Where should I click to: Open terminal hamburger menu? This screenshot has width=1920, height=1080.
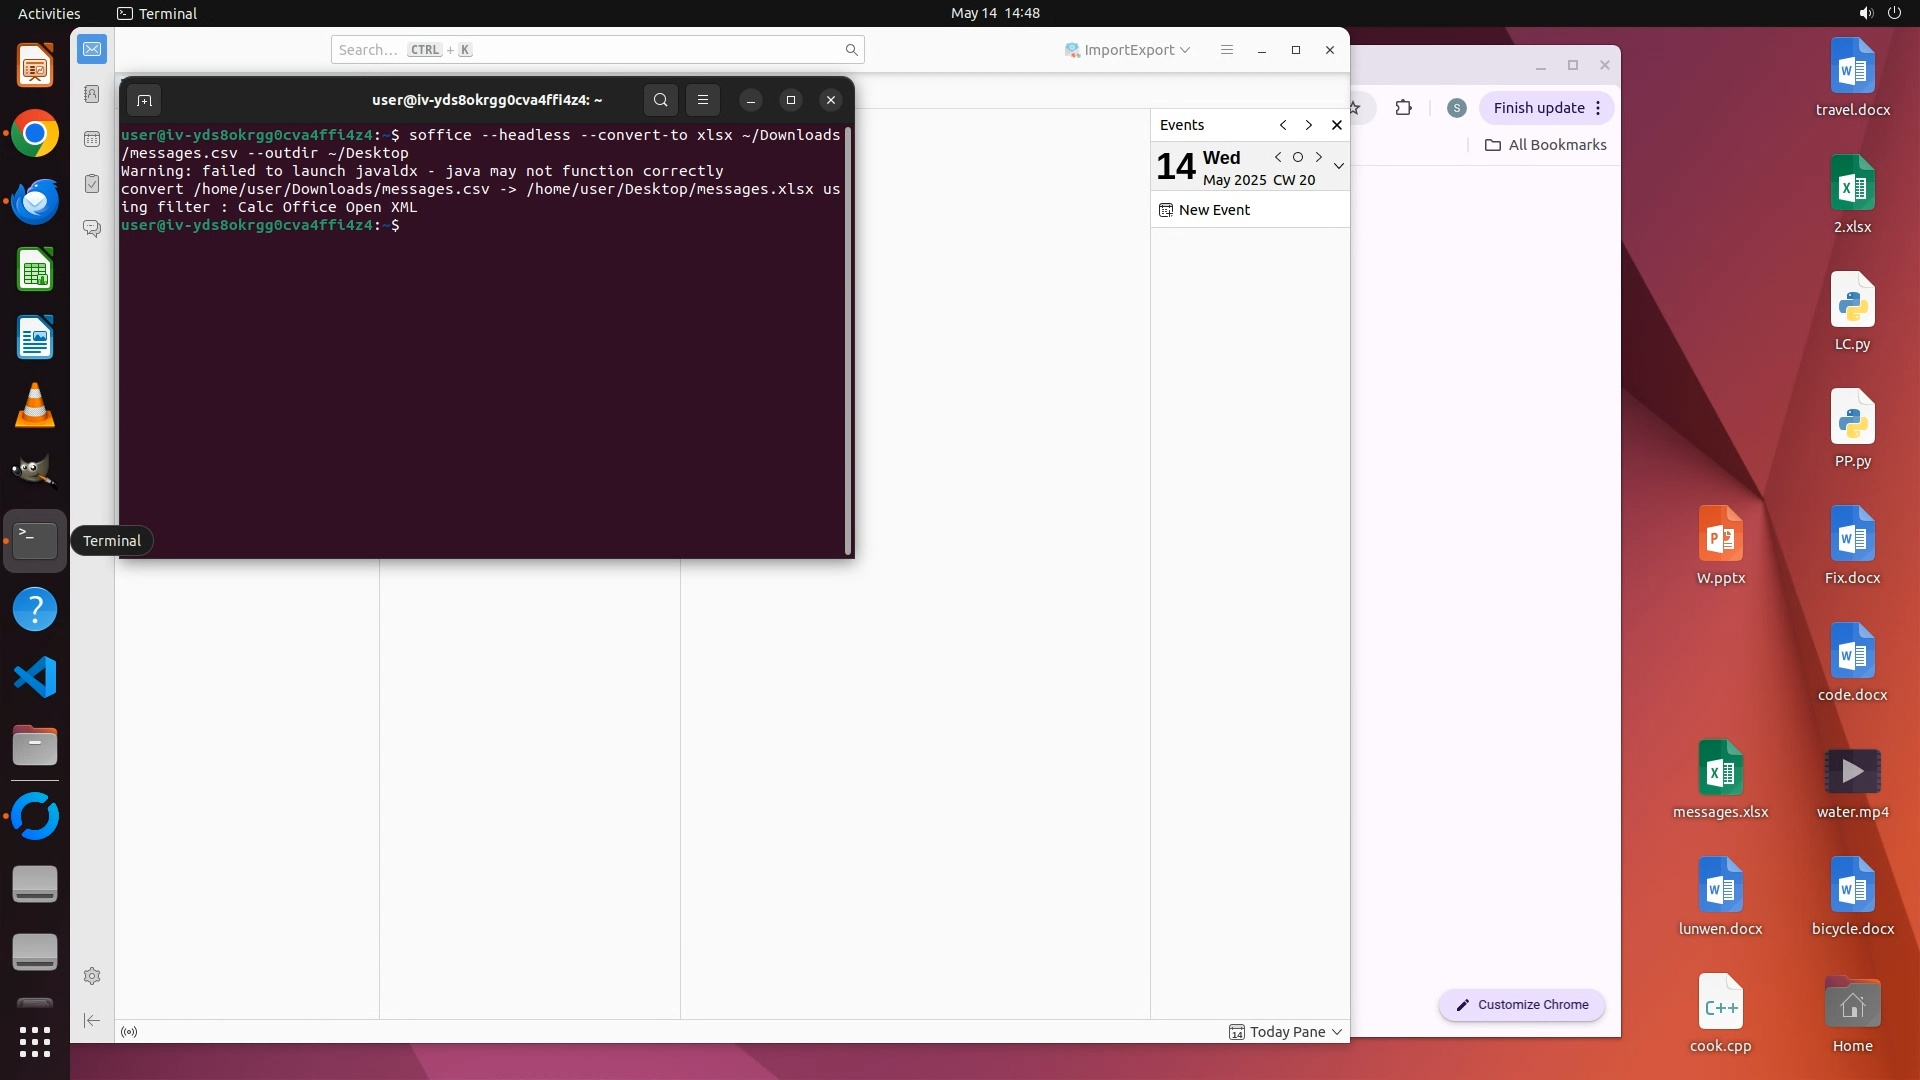click(703, 100)
